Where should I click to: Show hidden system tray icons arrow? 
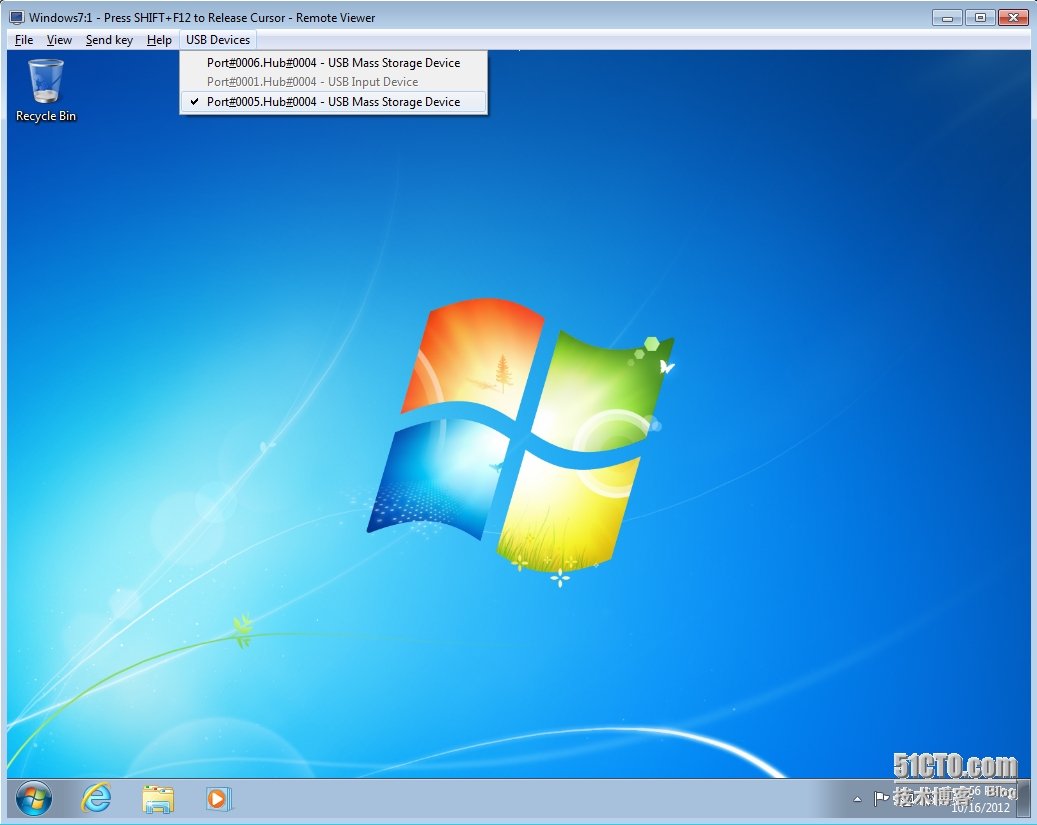coord(857,799)
